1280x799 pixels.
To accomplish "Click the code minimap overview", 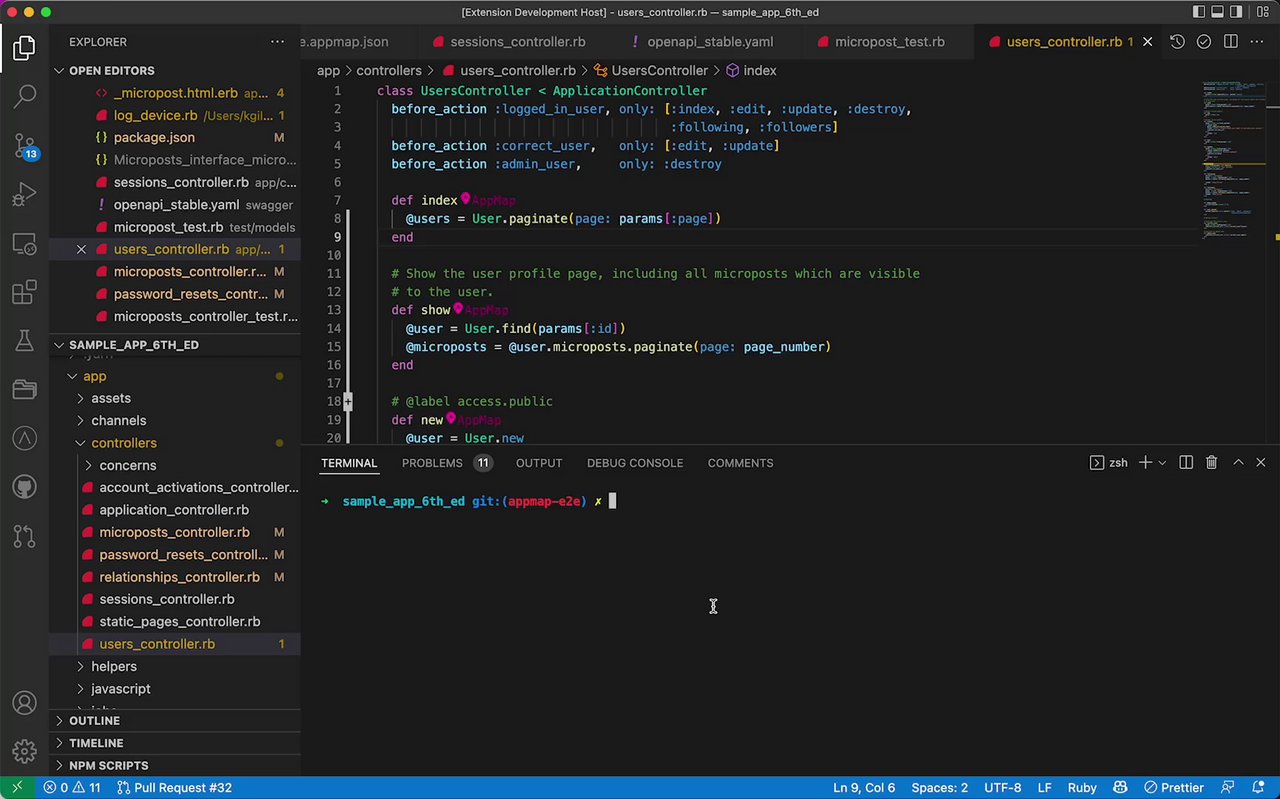I will pos(1232,160).
